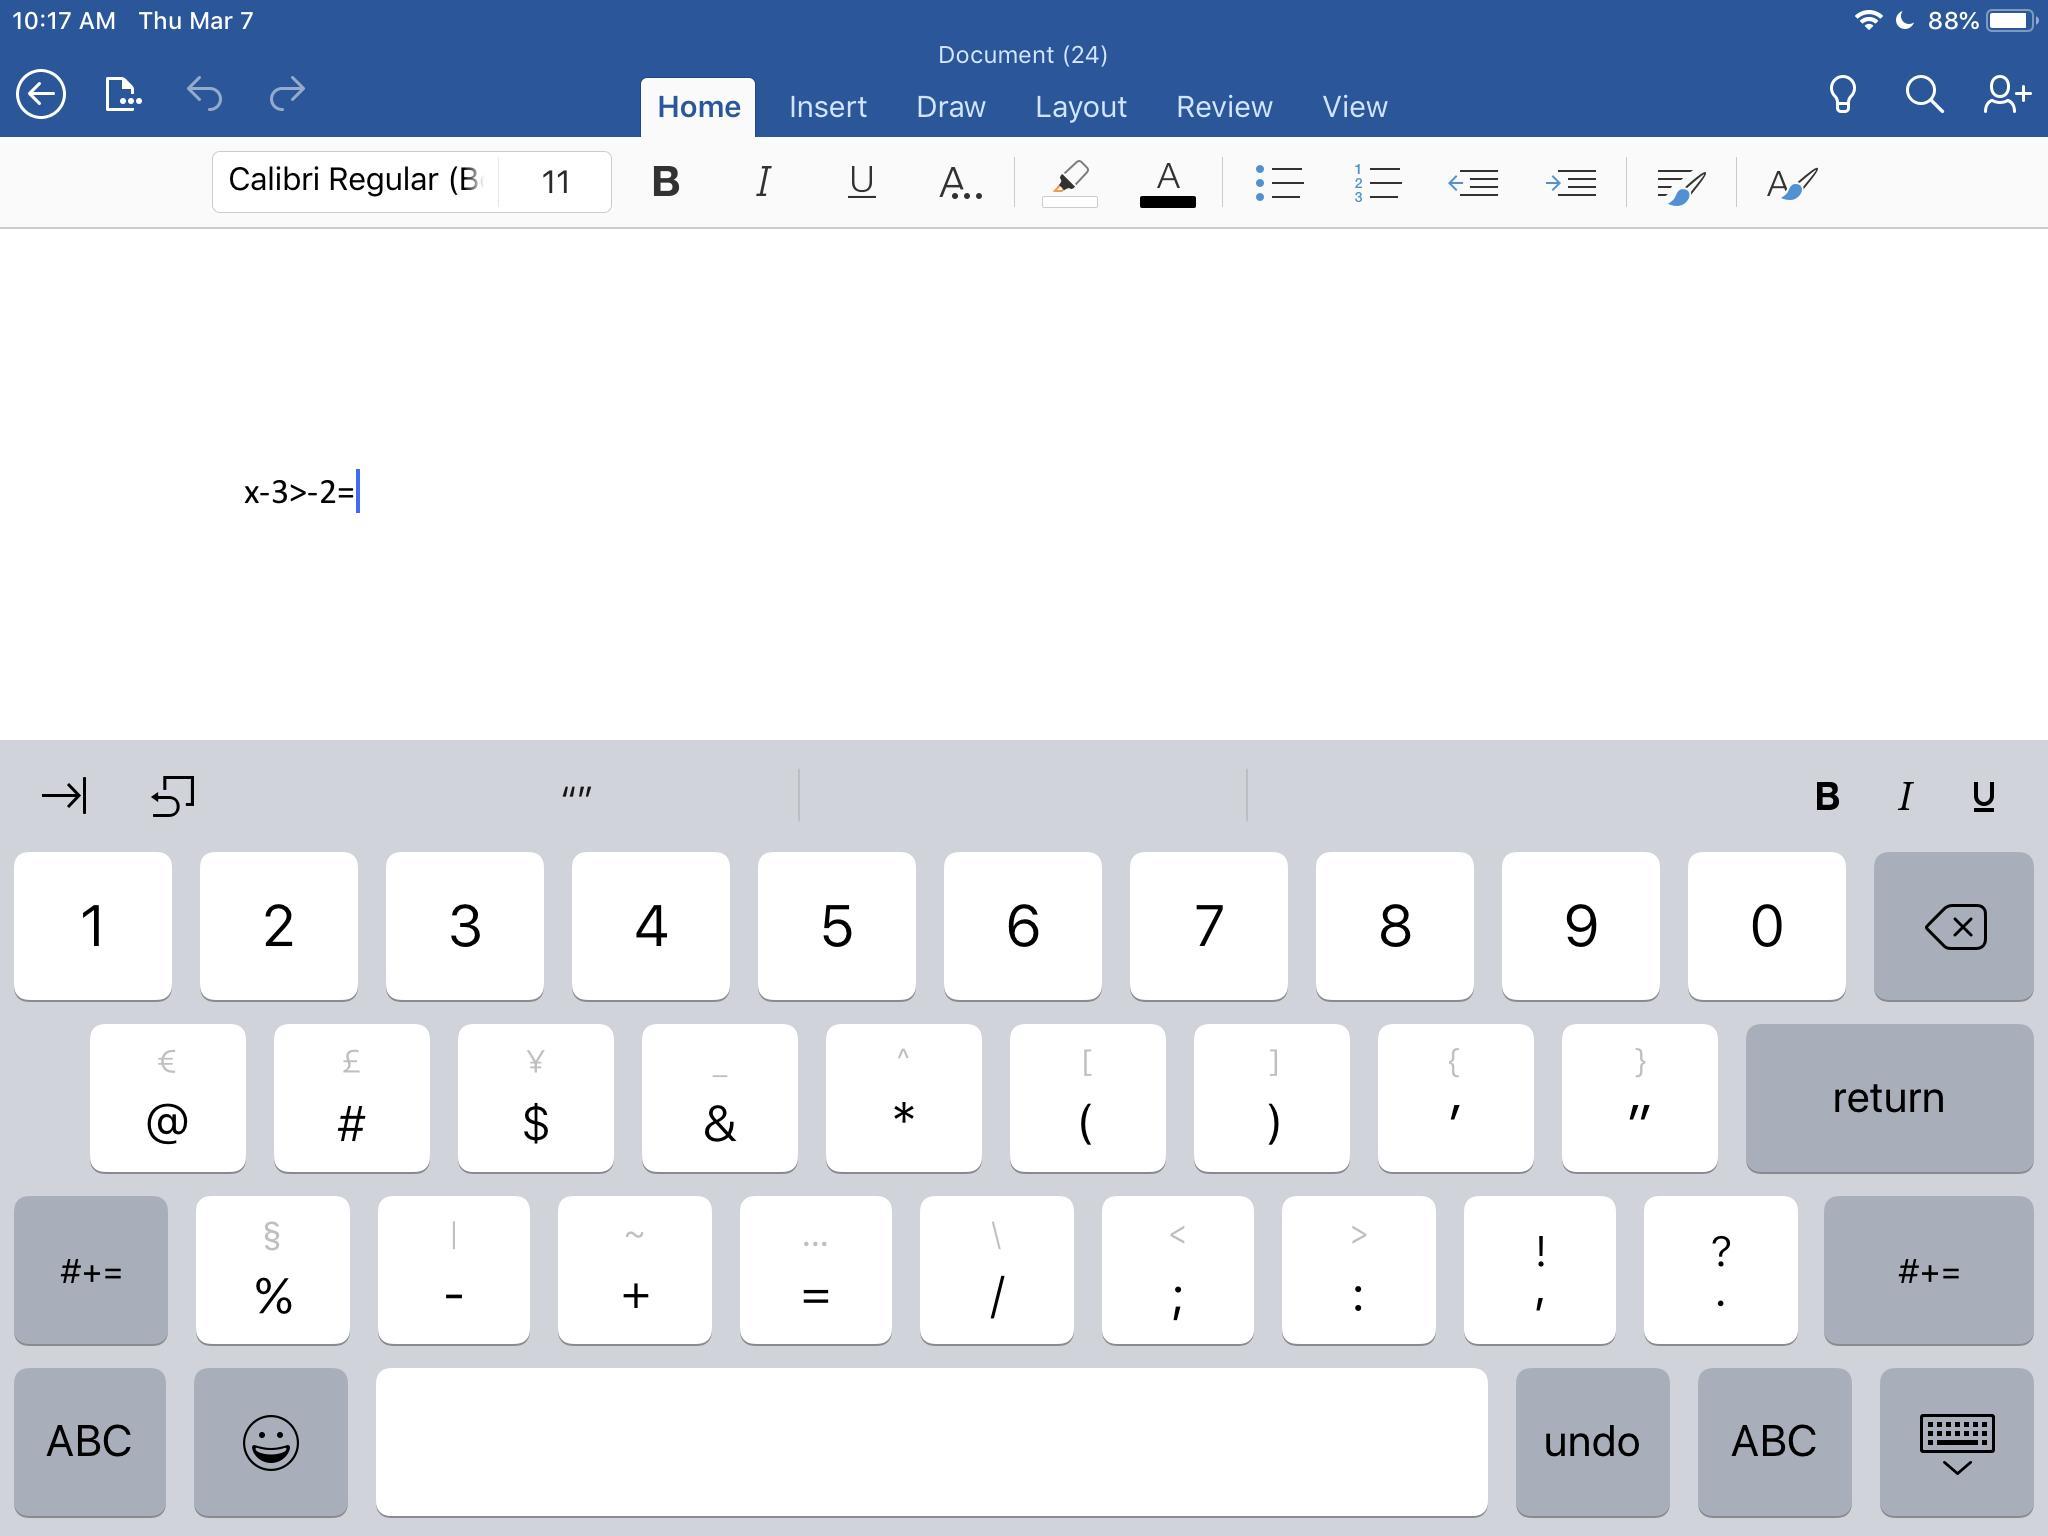
Task: Open the Search magnifier icon
Action: click(1923, 95)
